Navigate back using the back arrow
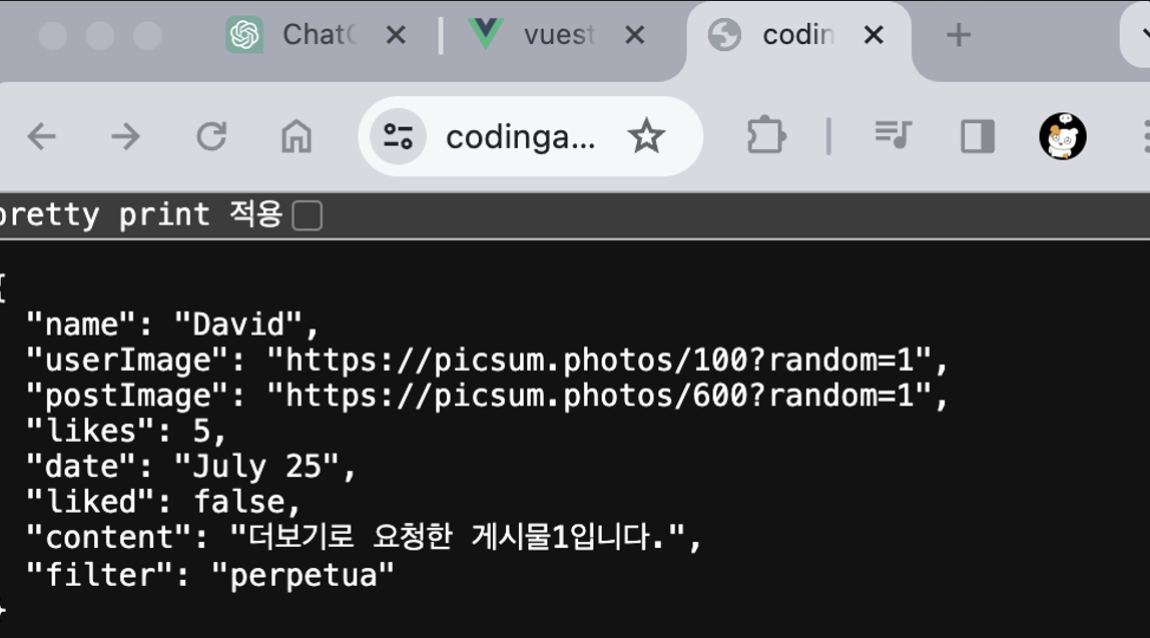Image resolution: width=1150 pixels, height=638 pixels. click(x=41, y=136)
